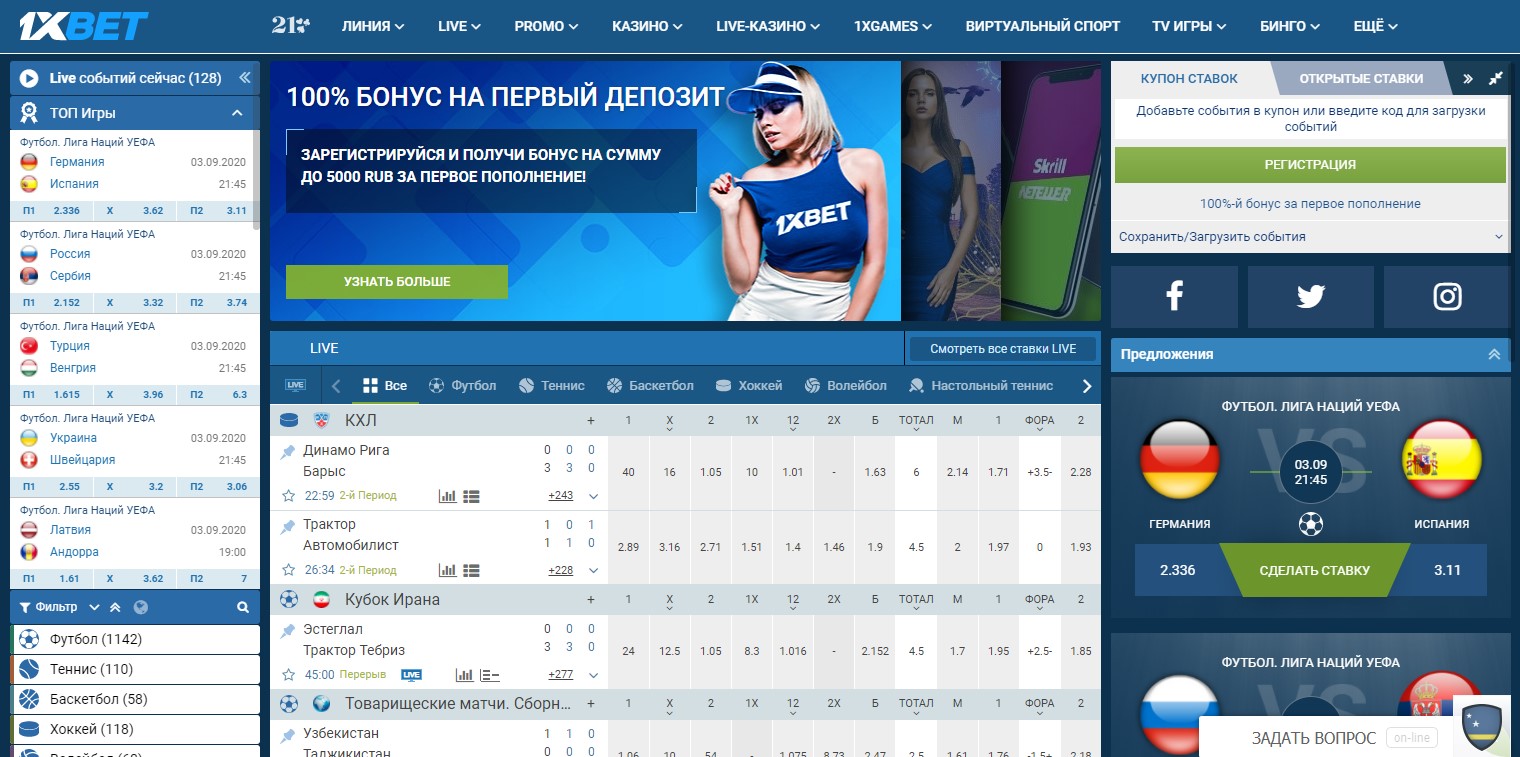Click Смотреть все ставки LIVE

(1003, 349)
